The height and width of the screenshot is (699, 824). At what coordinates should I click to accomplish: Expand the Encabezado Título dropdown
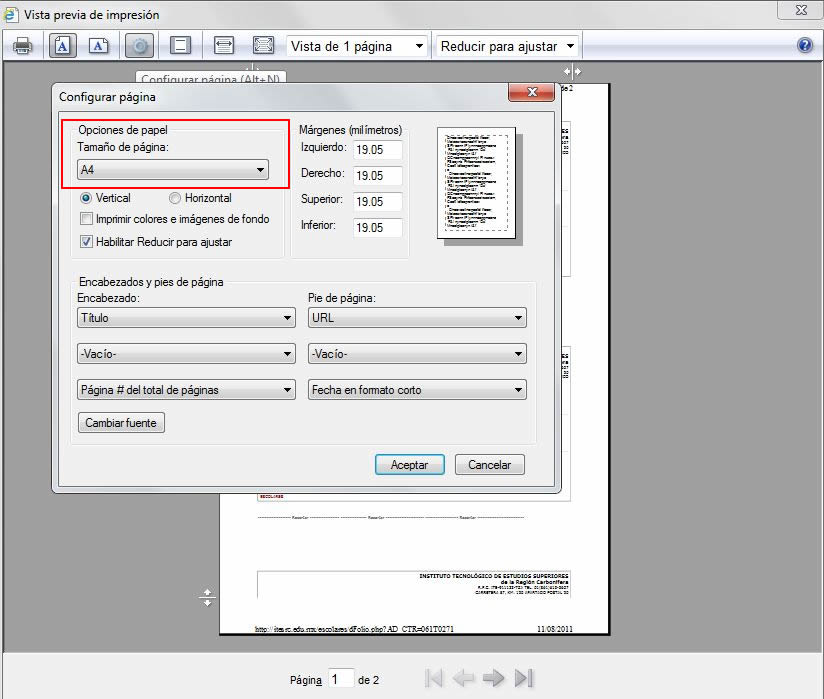point(186,318)
